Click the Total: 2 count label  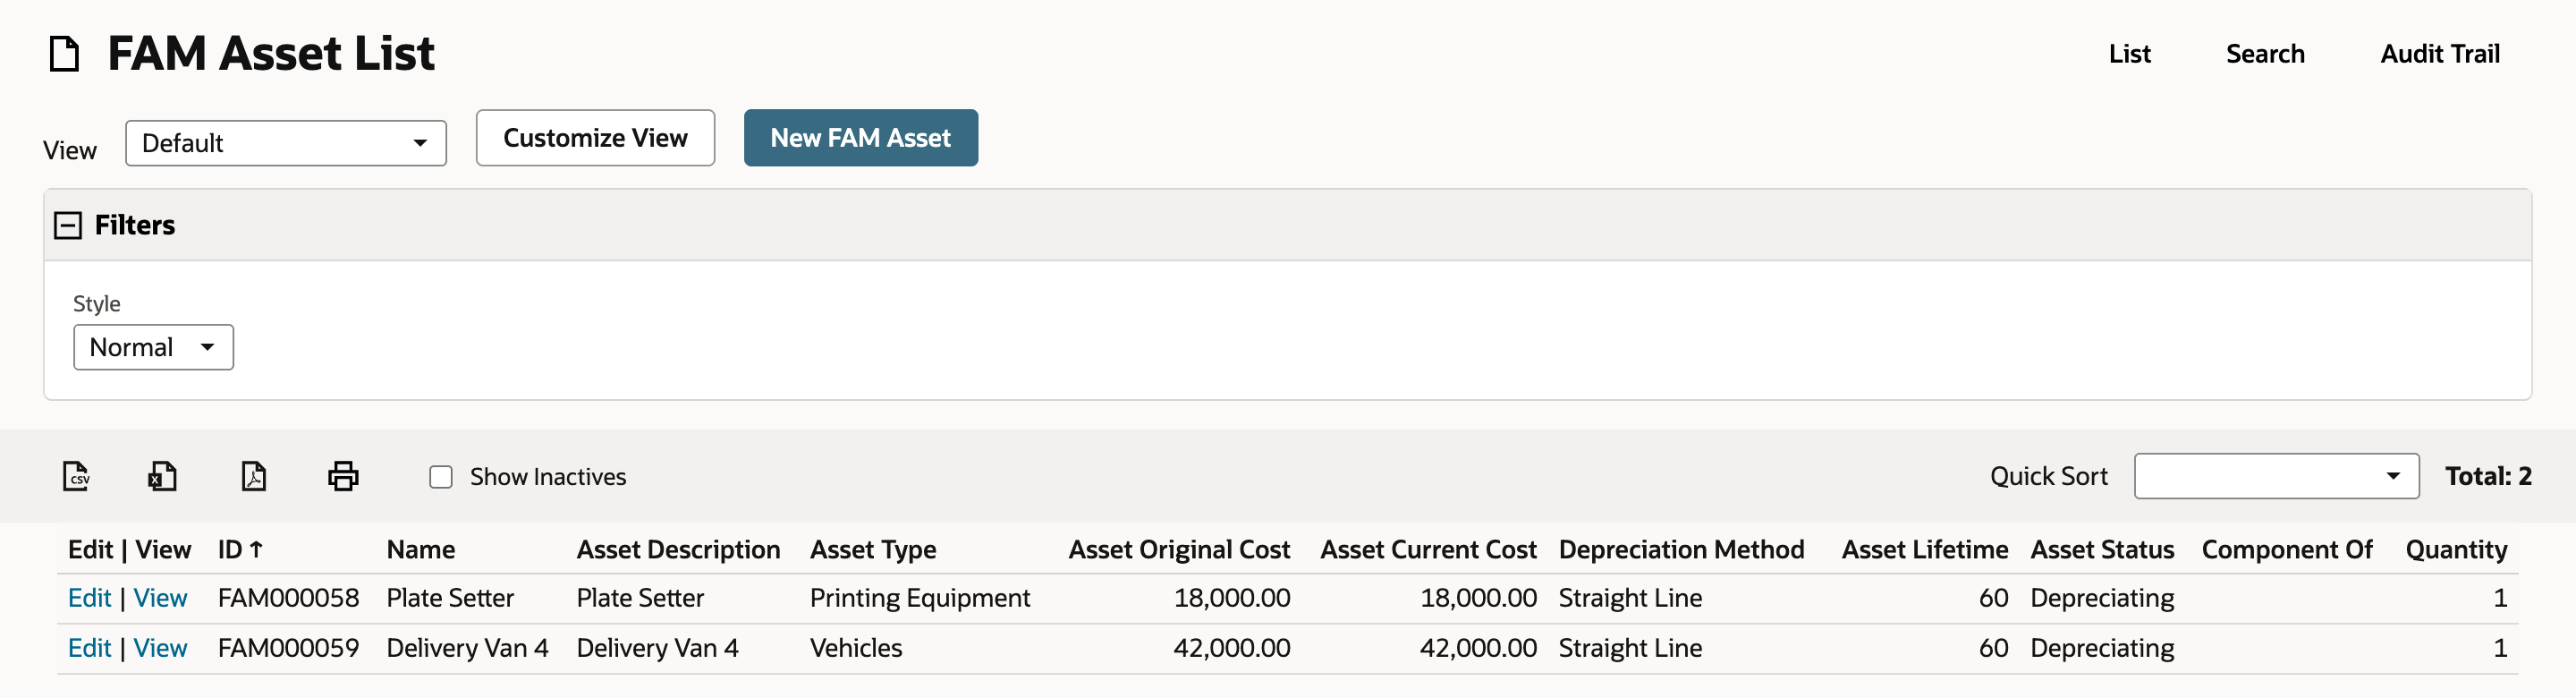tap(2488, 476)
